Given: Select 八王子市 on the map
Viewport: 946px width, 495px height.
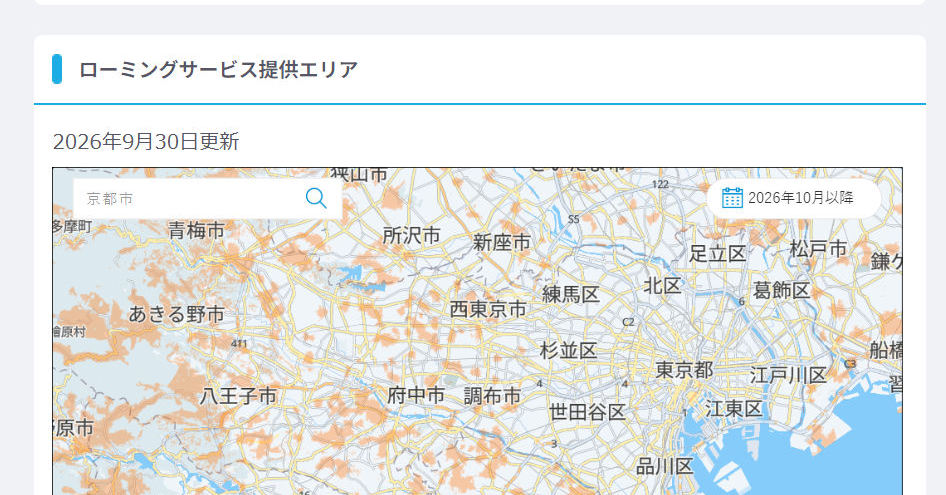Looking at the screenshot, I should pos(238,396).
